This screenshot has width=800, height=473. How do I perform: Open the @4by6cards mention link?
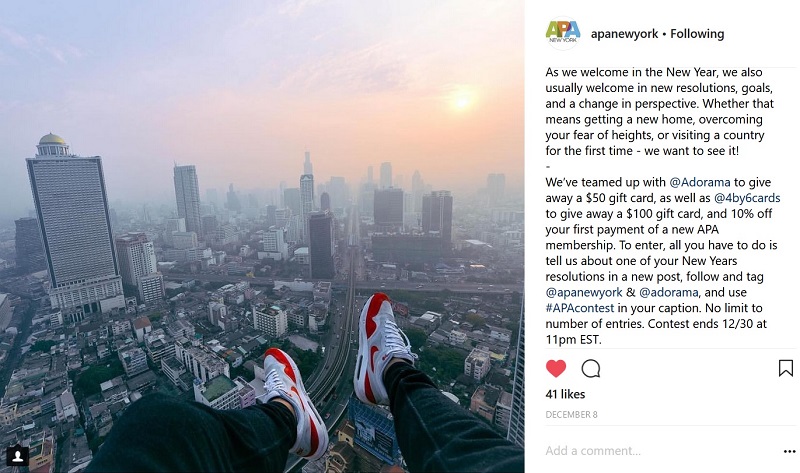[747, 198]
